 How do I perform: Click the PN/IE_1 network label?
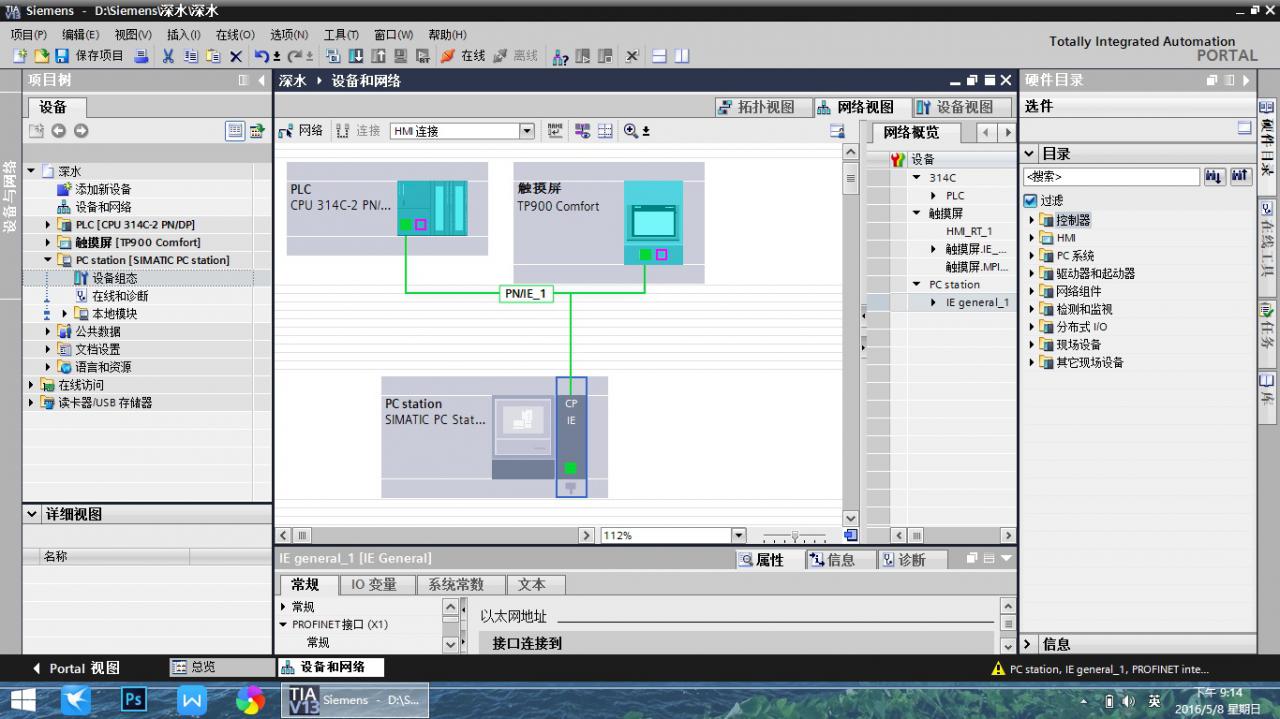[x=526, y=294]
